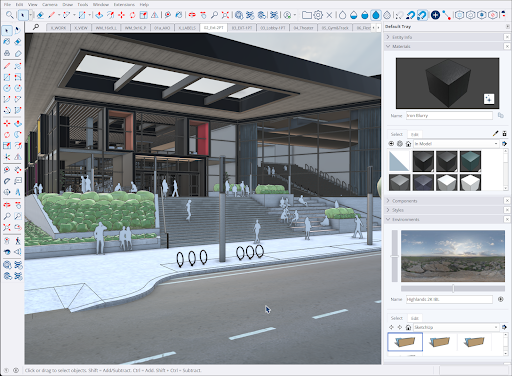Click the eyedropper sample paint icon
This screenshot has height=376, width=512.
(x=495, y=134)
